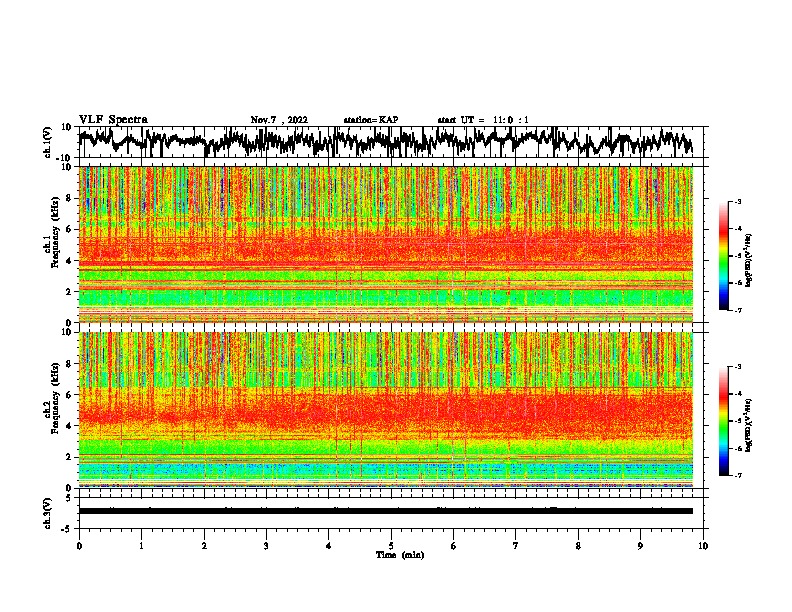Click the ch.1 spectrogram panel

click(386, 244)
